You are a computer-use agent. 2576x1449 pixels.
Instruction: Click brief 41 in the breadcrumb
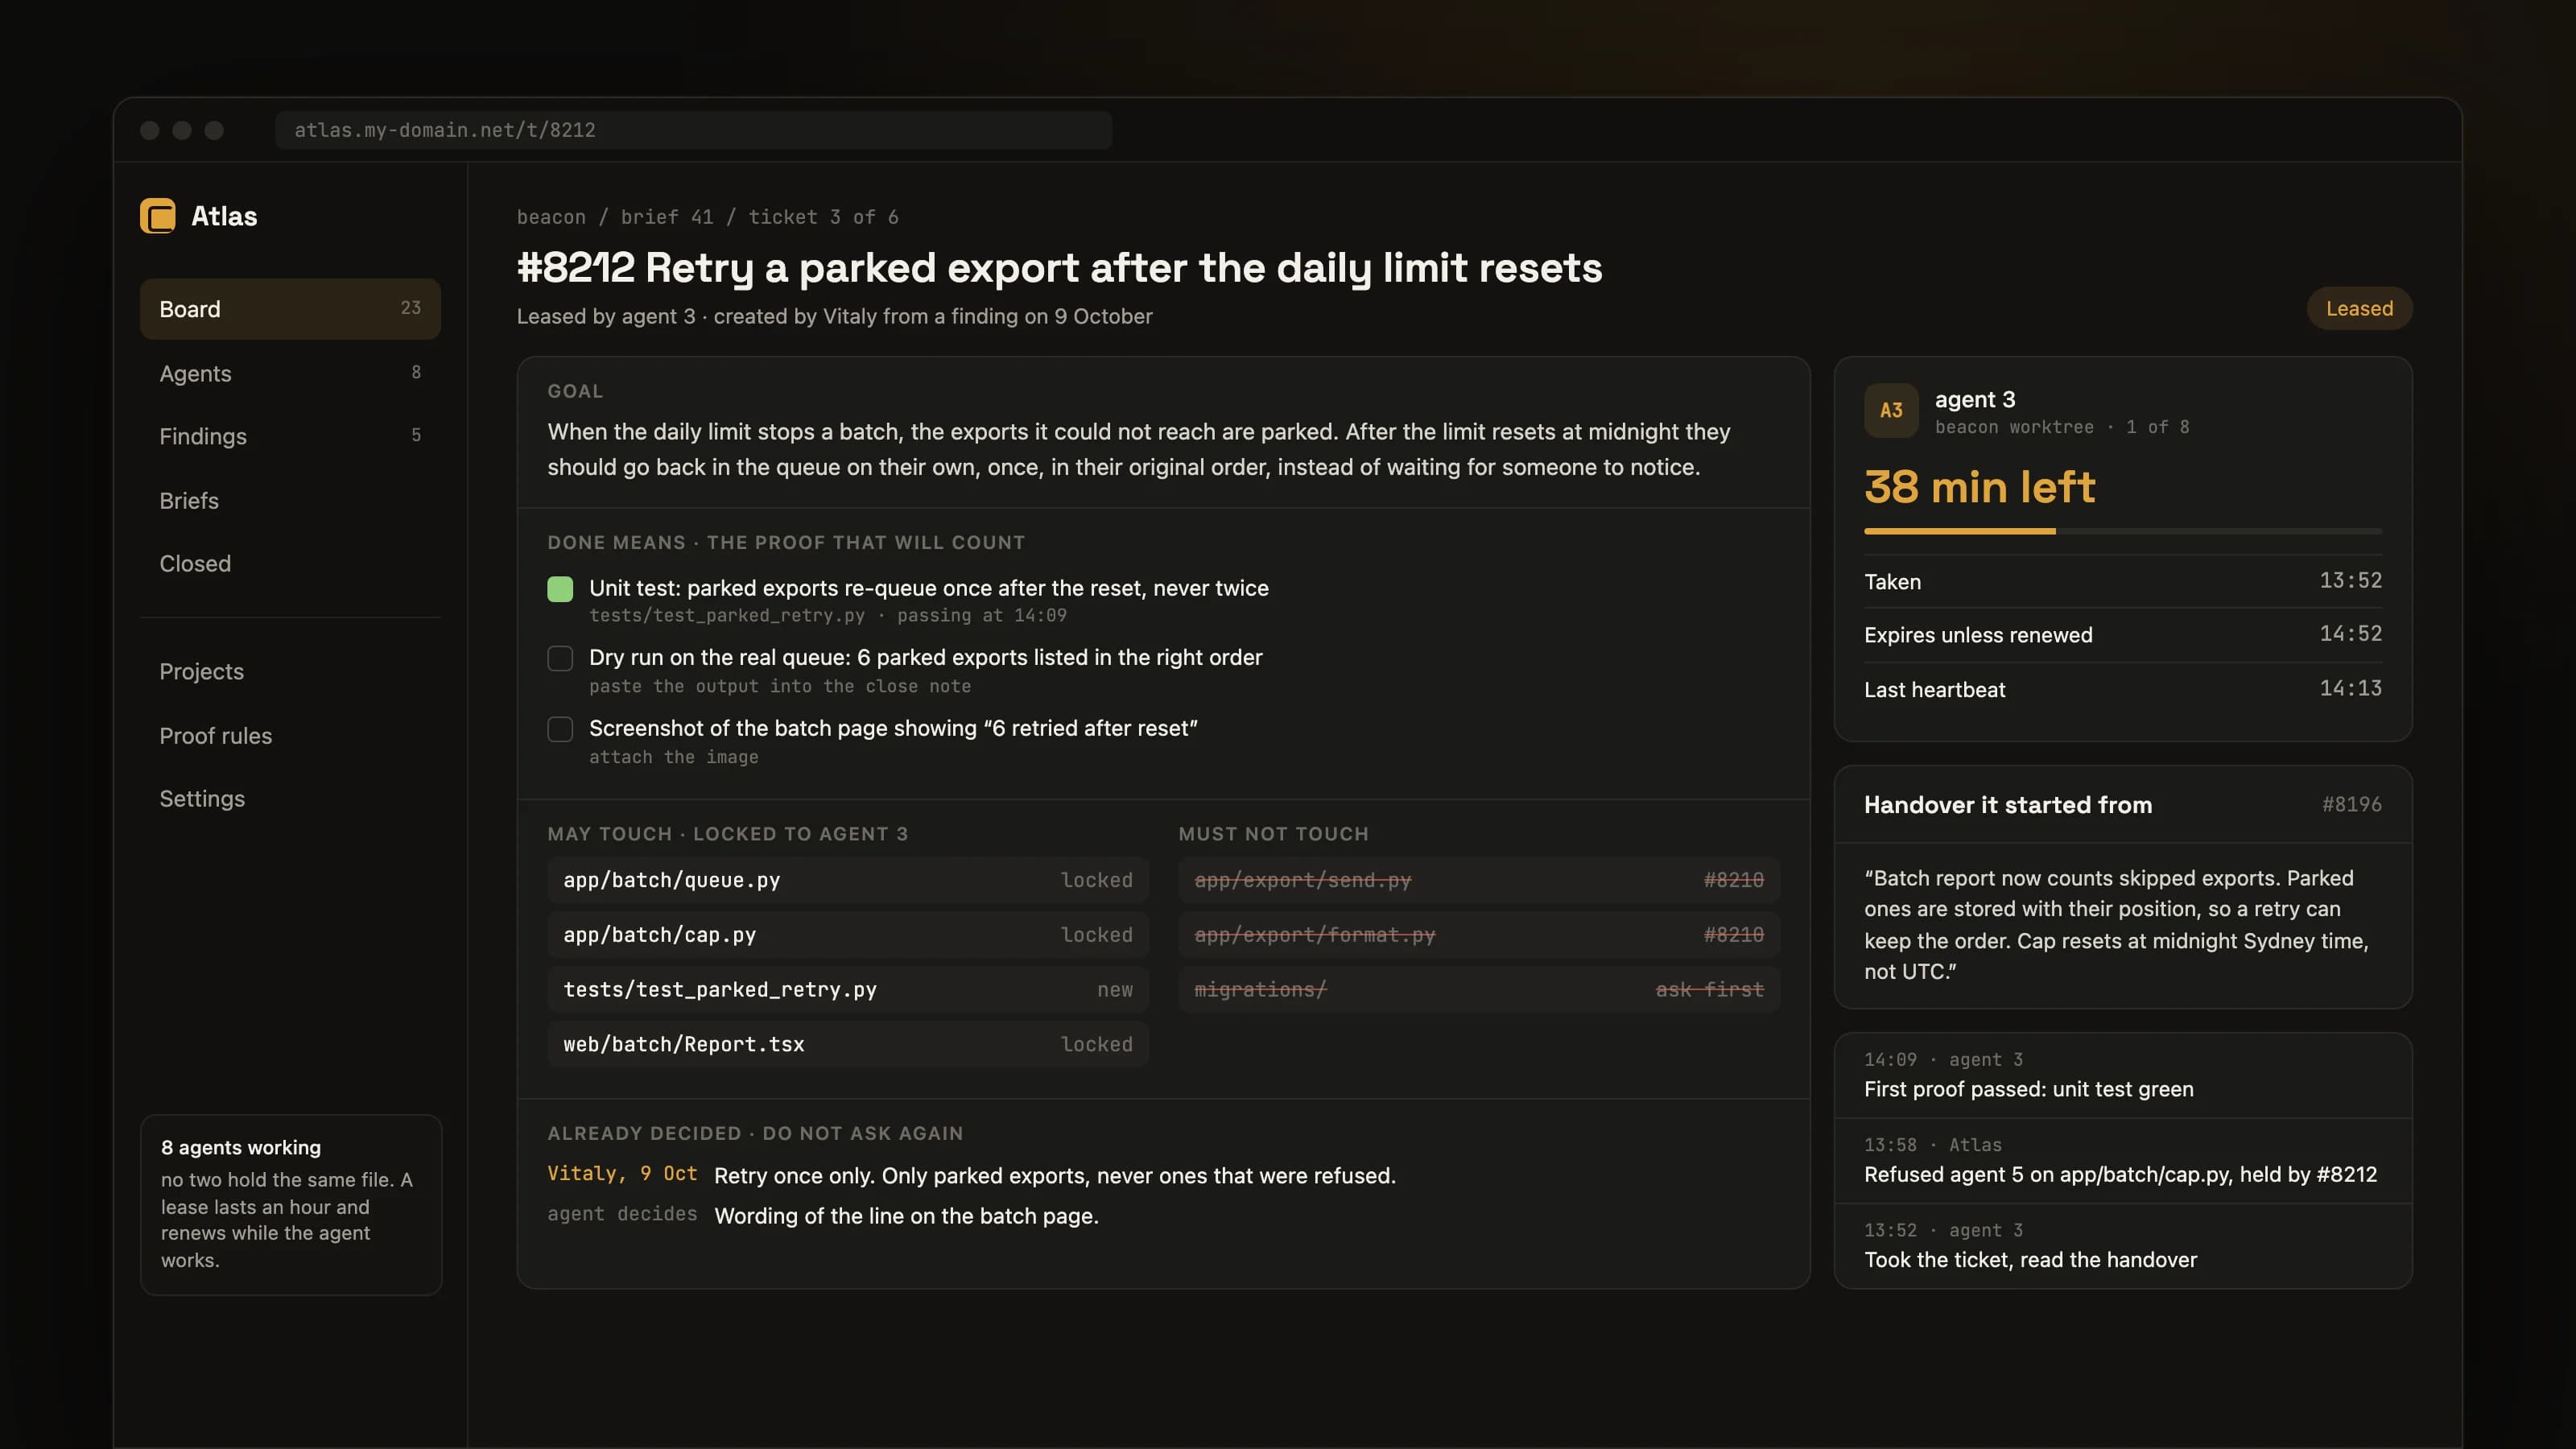[667, 217]
